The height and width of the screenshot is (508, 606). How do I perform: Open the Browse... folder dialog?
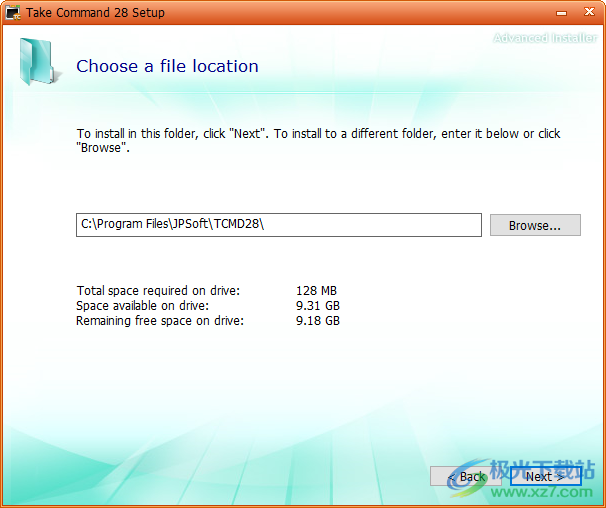(535, 225)
